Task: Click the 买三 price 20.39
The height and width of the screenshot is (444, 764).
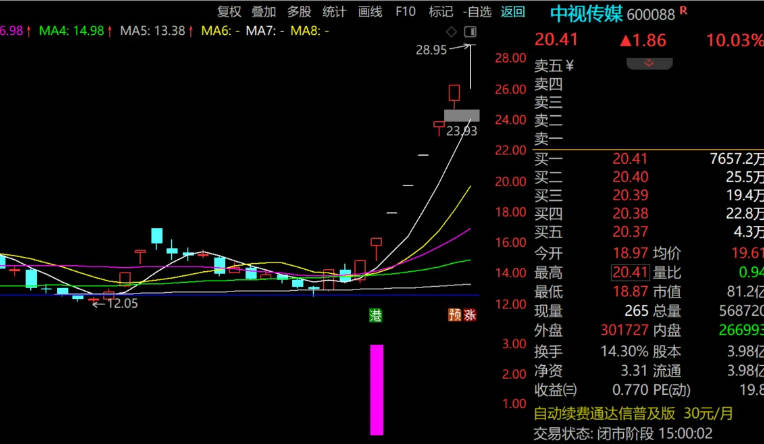Action: 630,195
